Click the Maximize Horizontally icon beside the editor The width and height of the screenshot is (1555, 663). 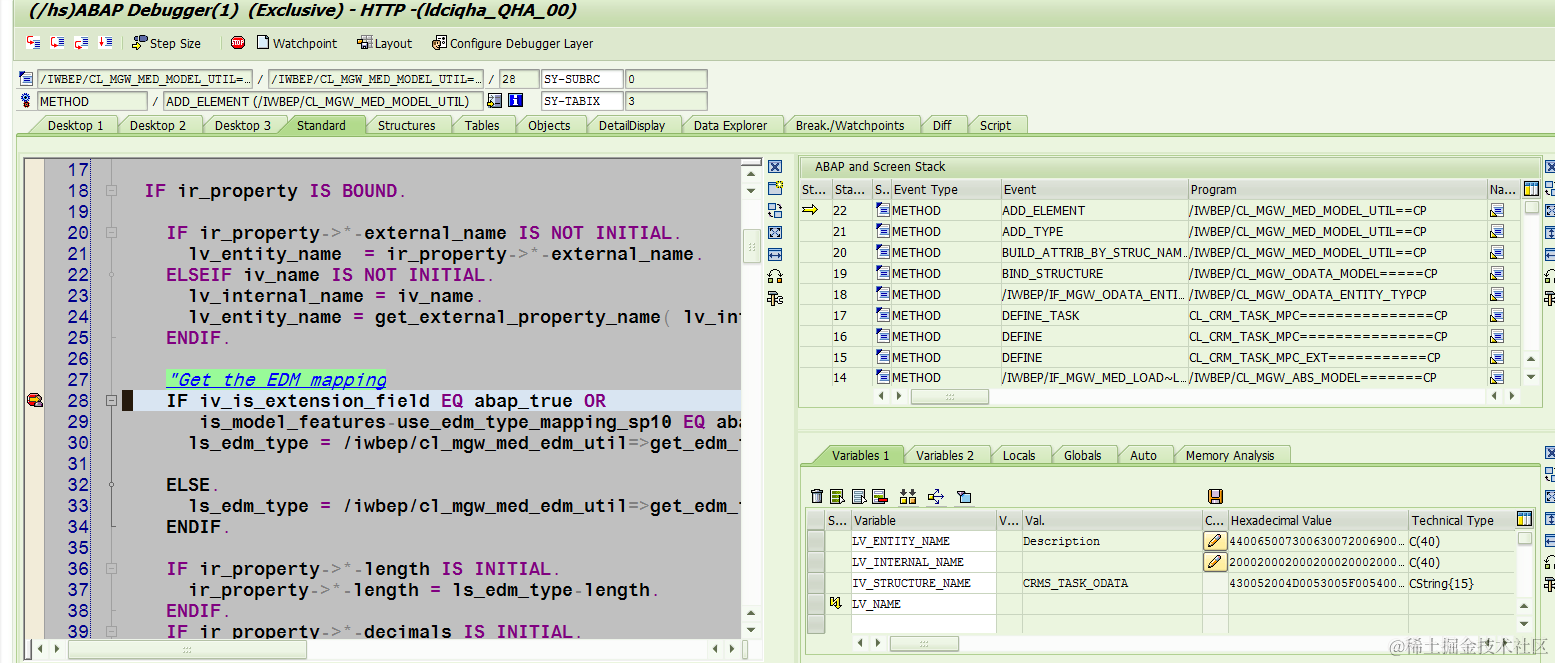click(775, 254)
